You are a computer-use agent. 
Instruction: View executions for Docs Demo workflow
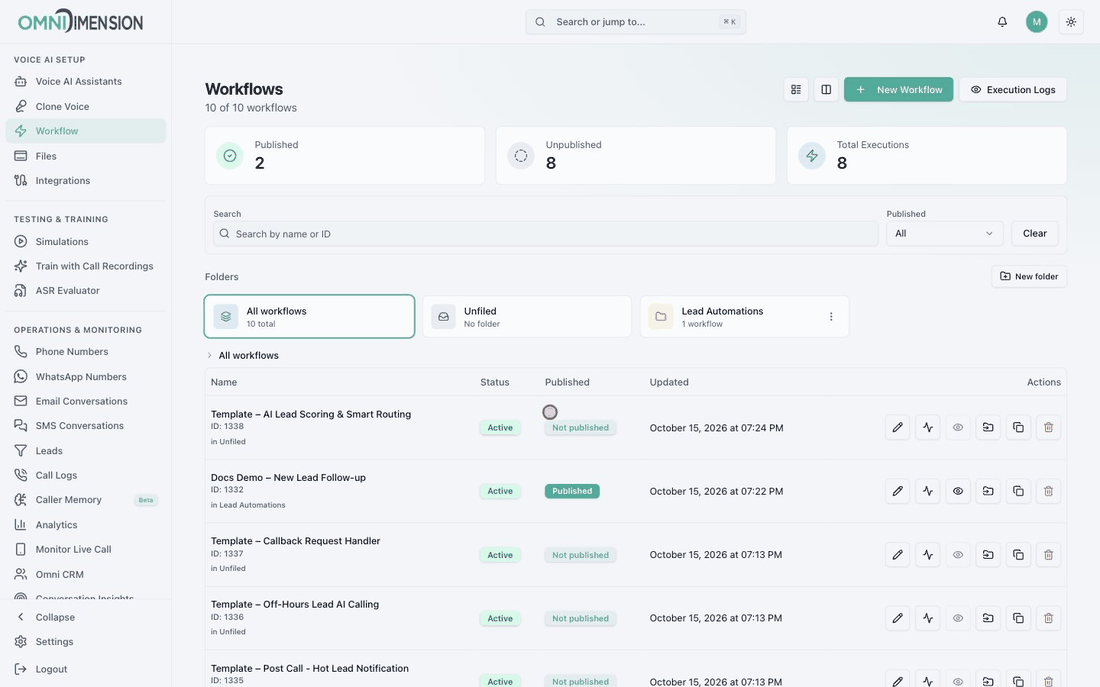pyautogui.click(x=927, y=491)
